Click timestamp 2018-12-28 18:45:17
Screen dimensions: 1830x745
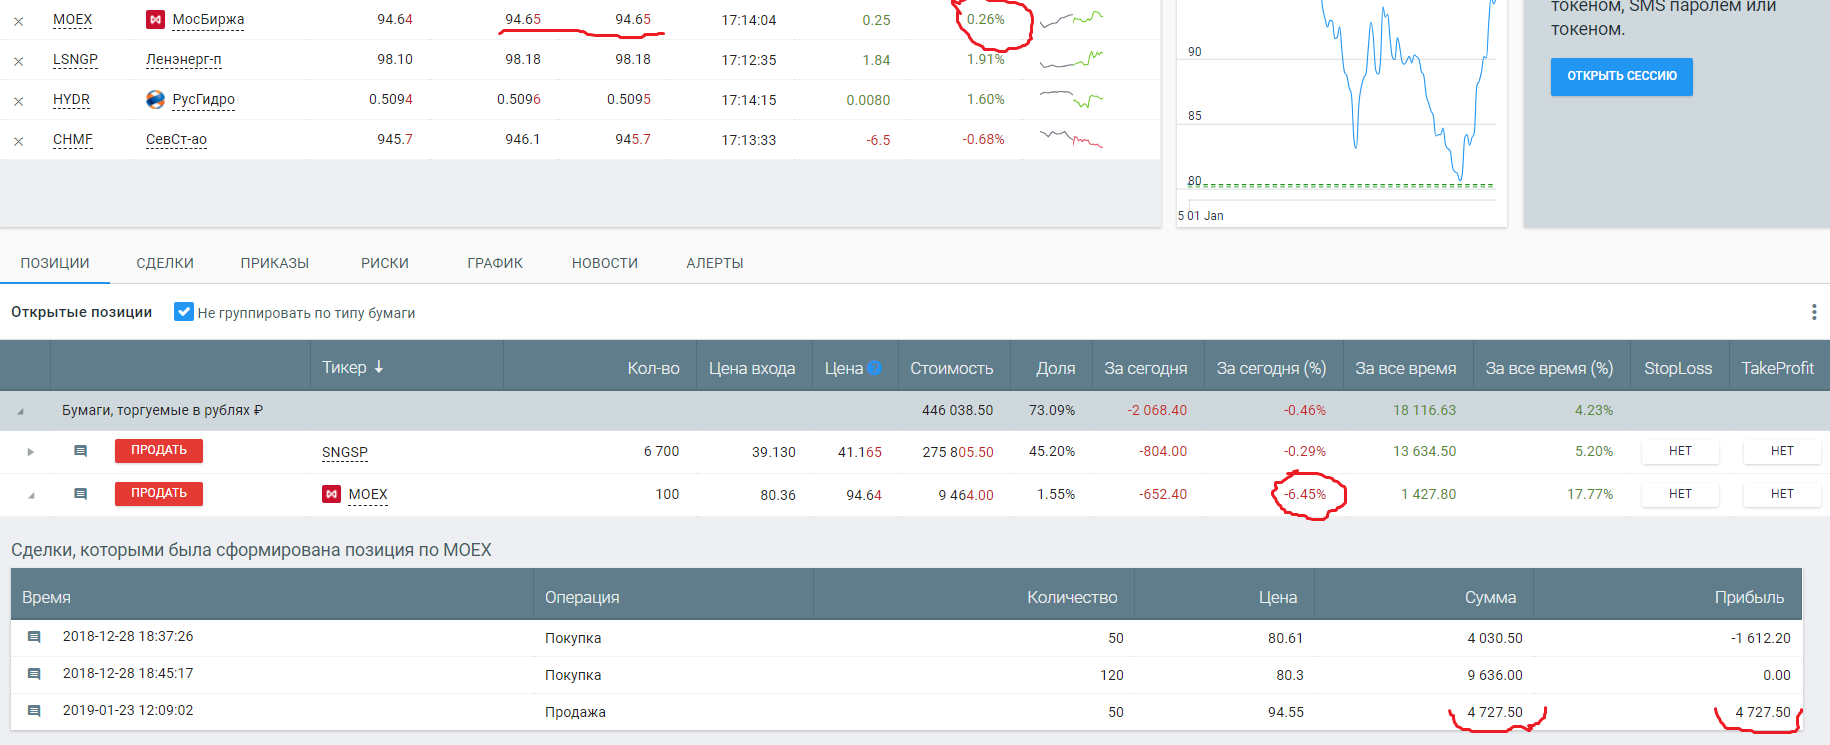tap(128, 673)
